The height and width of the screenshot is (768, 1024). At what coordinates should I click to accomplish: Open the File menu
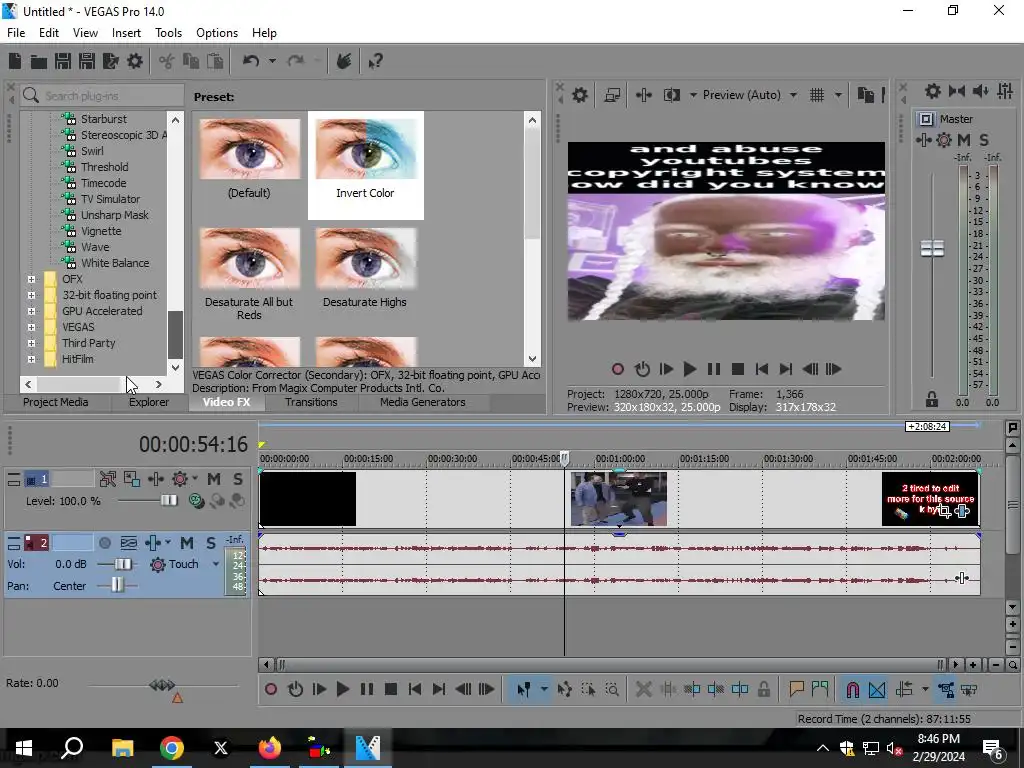16,33
